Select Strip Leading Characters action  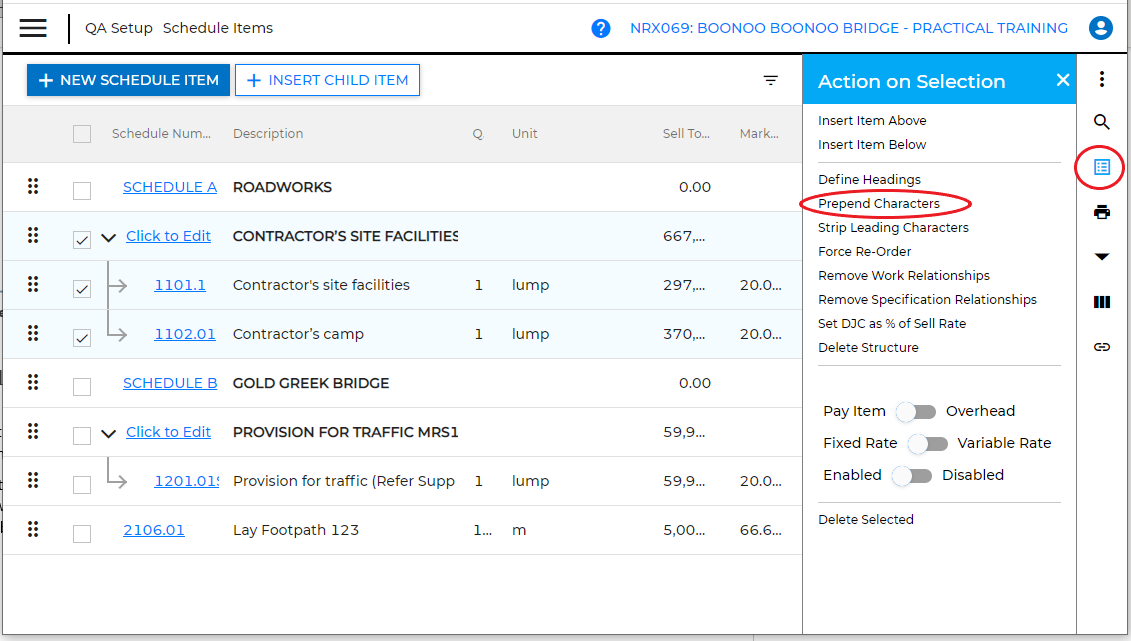point(893,227)
